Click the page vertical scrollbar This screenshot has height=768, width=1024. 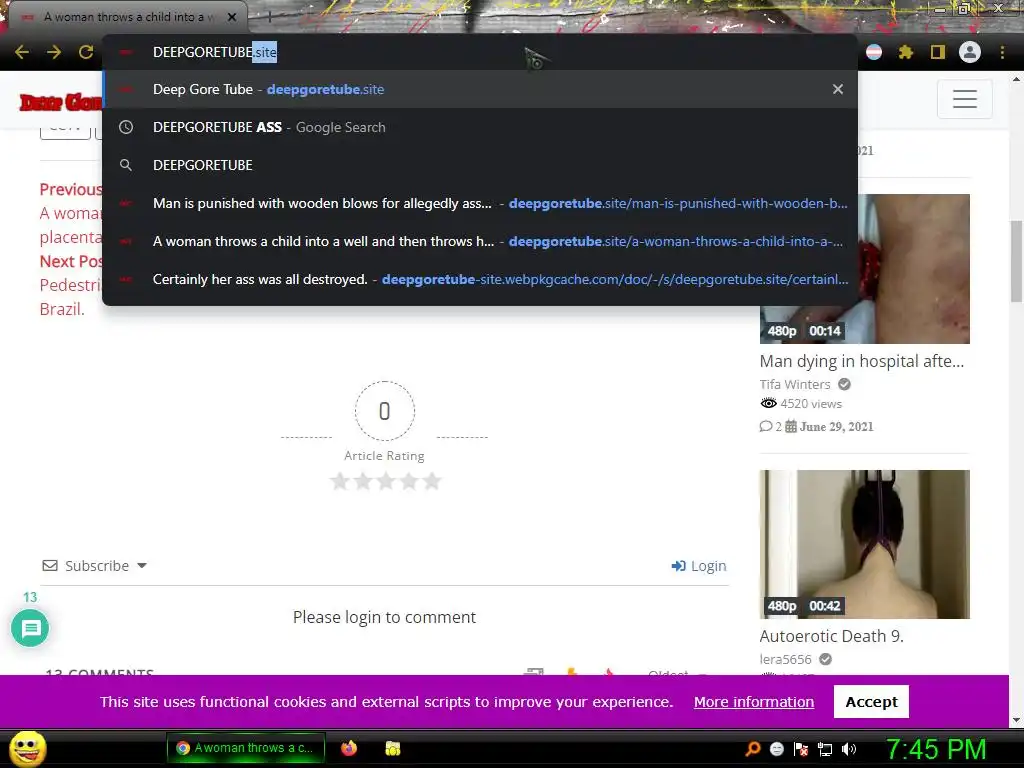click(x=1016, y=261)
